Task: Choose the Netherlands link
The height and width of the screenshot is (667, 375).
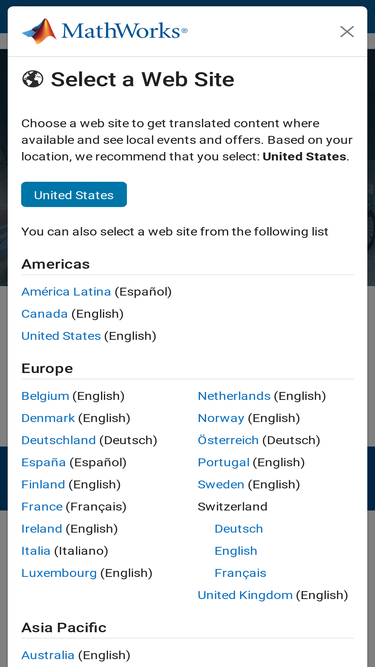Action: [234, 396]
